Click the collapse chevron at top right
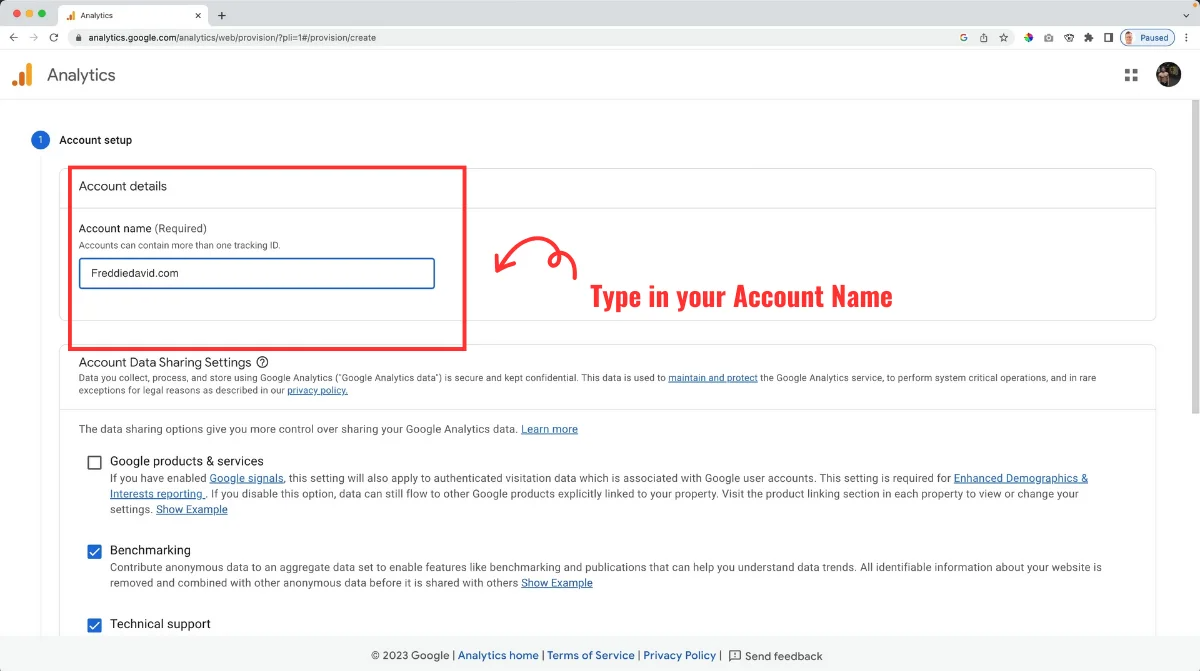 [1186, 14]
